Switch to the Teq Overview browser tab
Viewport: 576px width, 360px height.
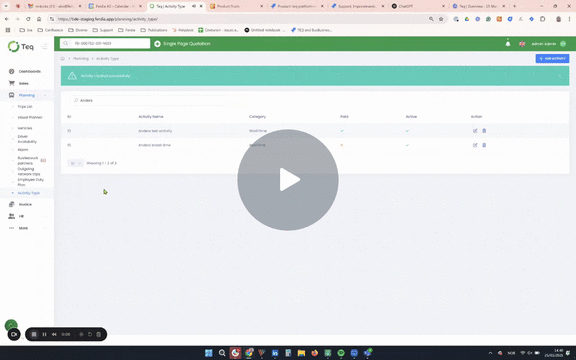pos(479,6)
